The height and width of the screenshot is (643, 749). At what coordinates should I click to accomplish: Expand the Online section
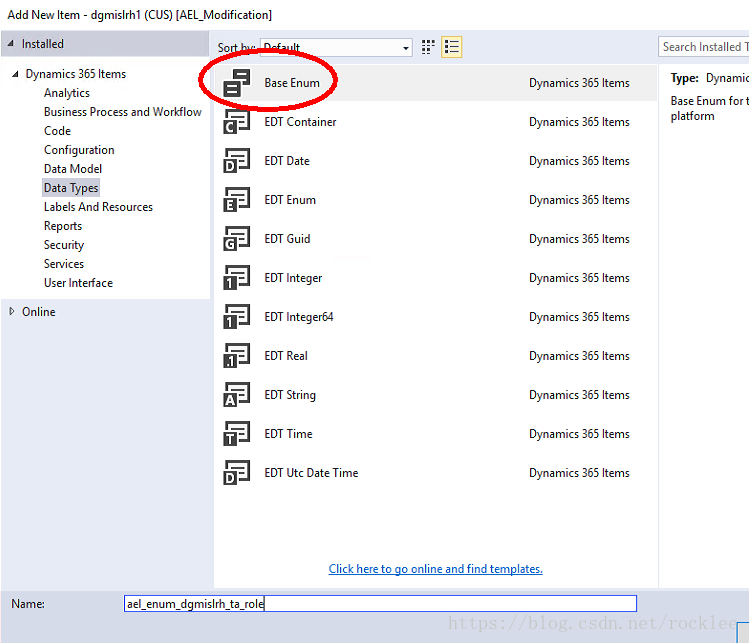(x=12, y=311)
